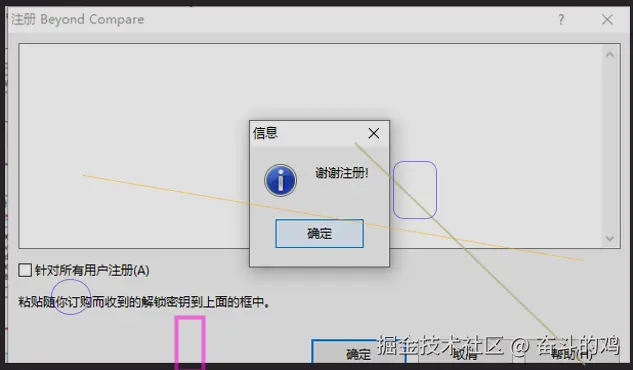The image size is (633, 370).
Task: Click the 粘贴随你订购而收到的解锁密钥 instruction text
Action: [x=144, y=302]
